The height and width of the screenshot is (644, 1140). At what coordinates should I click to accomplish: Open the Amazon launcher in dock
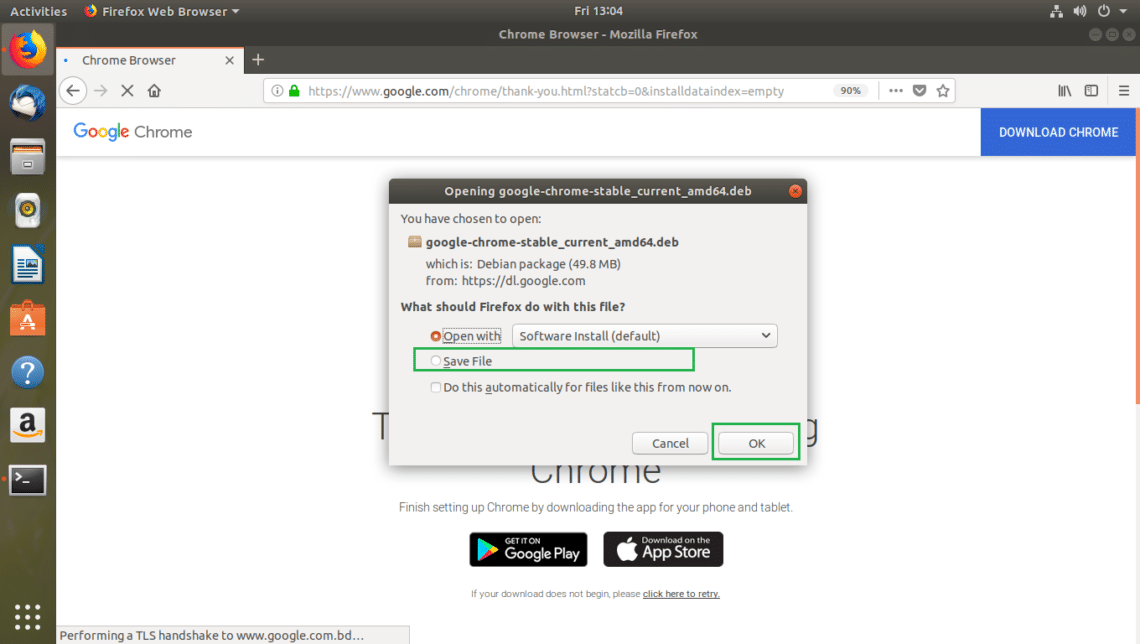(x=28, y=425)
